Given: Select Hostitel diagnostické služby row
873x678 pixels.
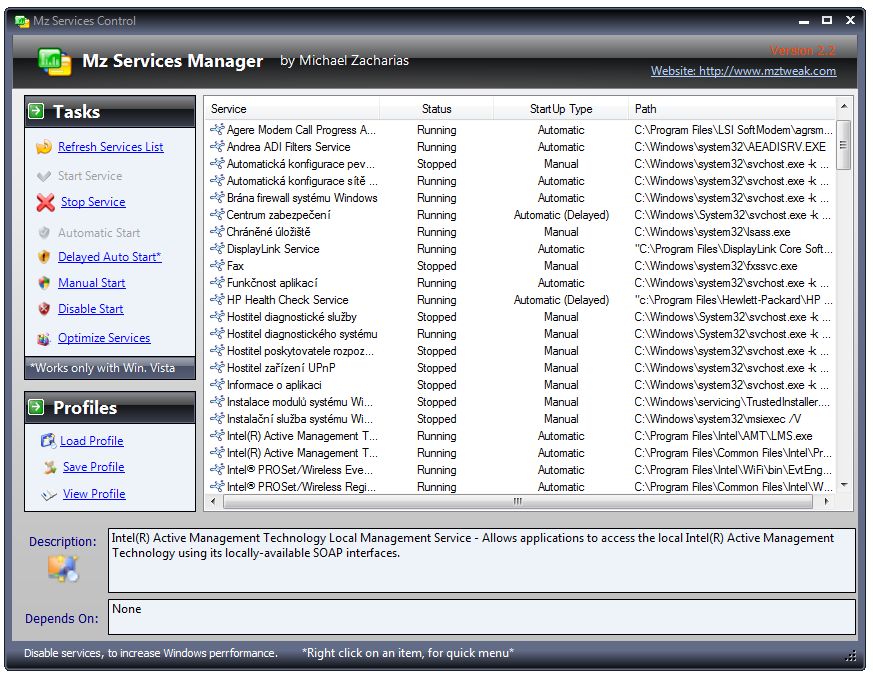Looking at the screenshot, I should (521, 317).
